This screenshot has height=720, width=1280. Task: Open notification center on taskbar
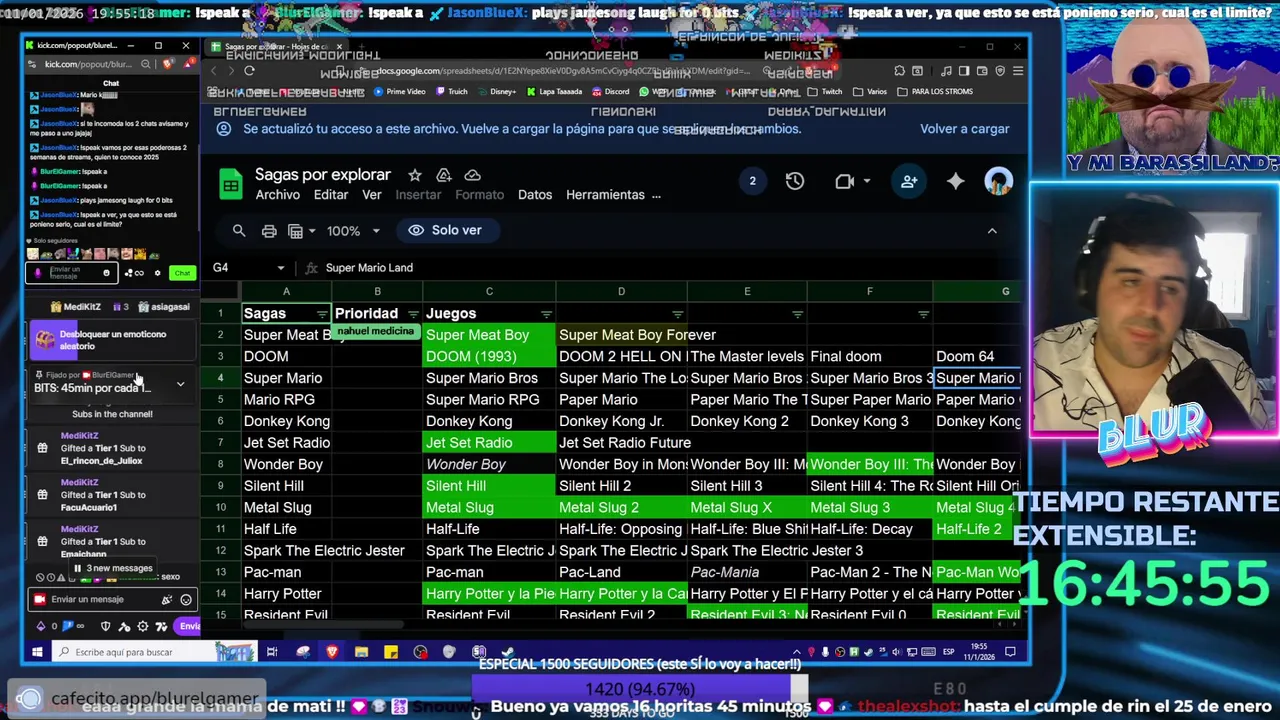[1010, 652]
